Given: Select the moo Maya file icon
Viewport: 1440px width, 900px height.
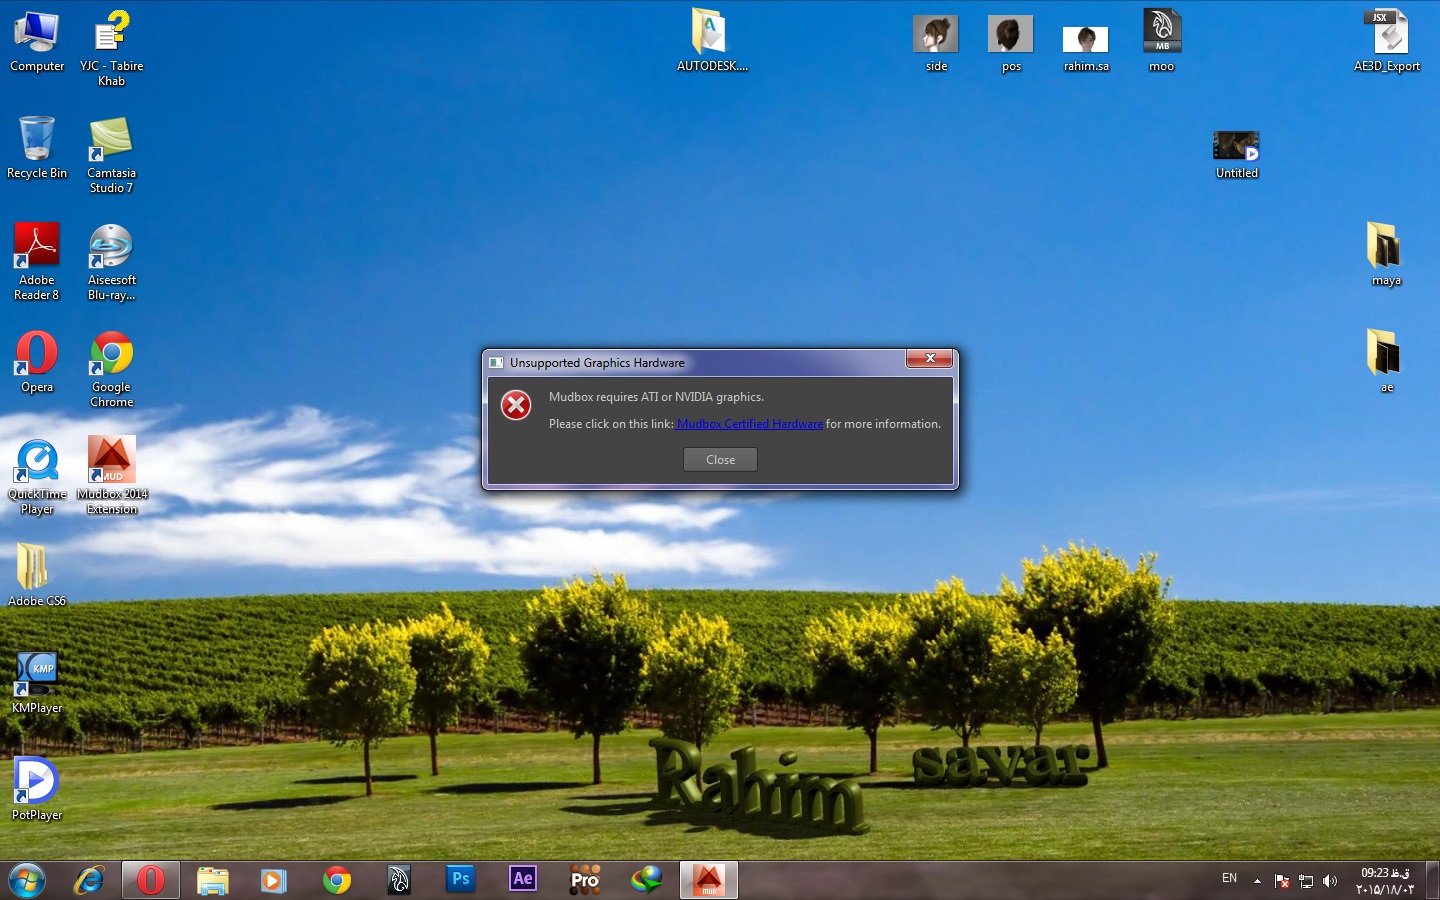Looking at the screenshot, I should (x=1162, y=41).
